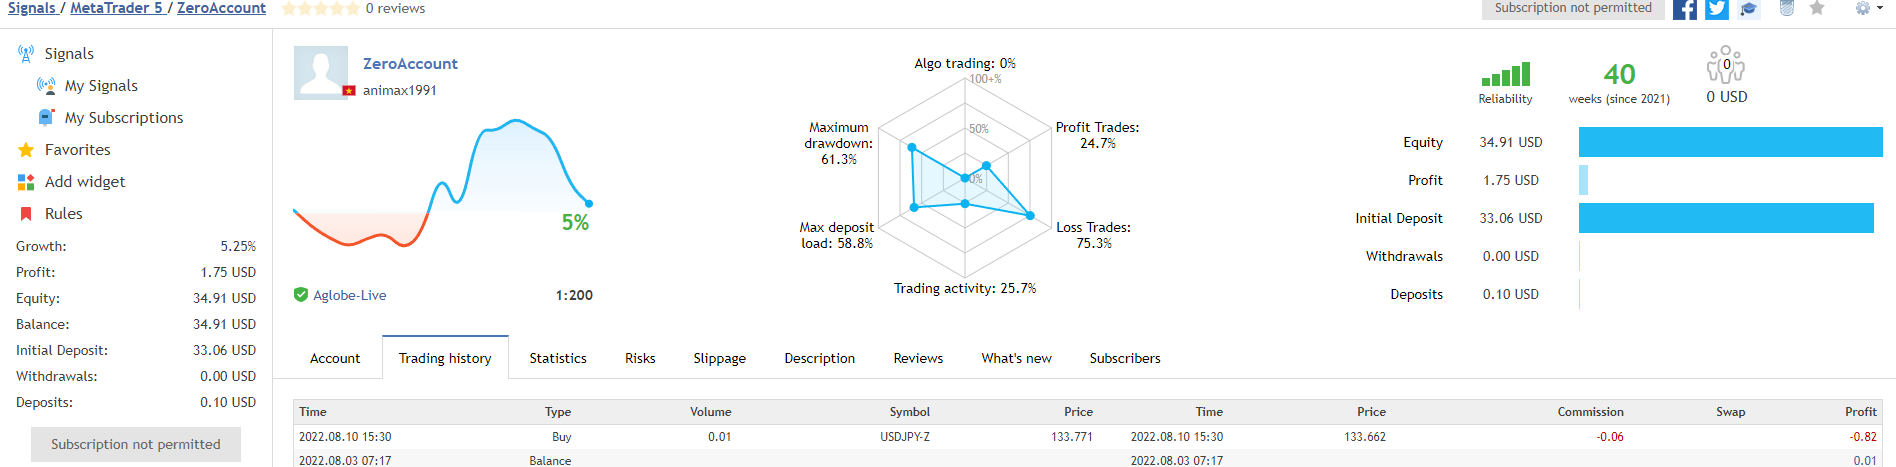Open the Rules page
The width and height of the screenshot is (1896, 467).
click(63, 214)
